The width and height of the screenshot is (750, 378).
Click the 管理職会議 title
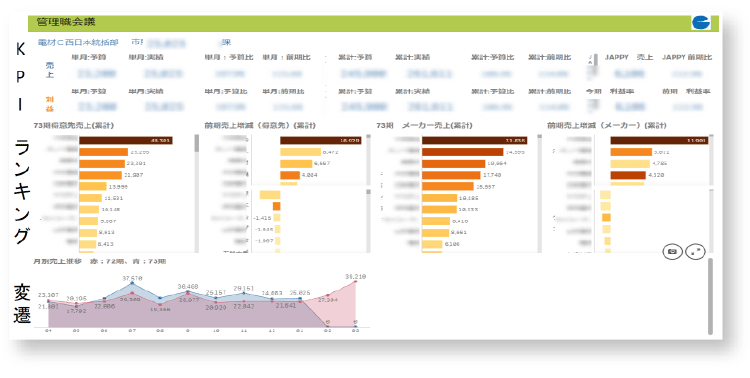click(66, 22)
